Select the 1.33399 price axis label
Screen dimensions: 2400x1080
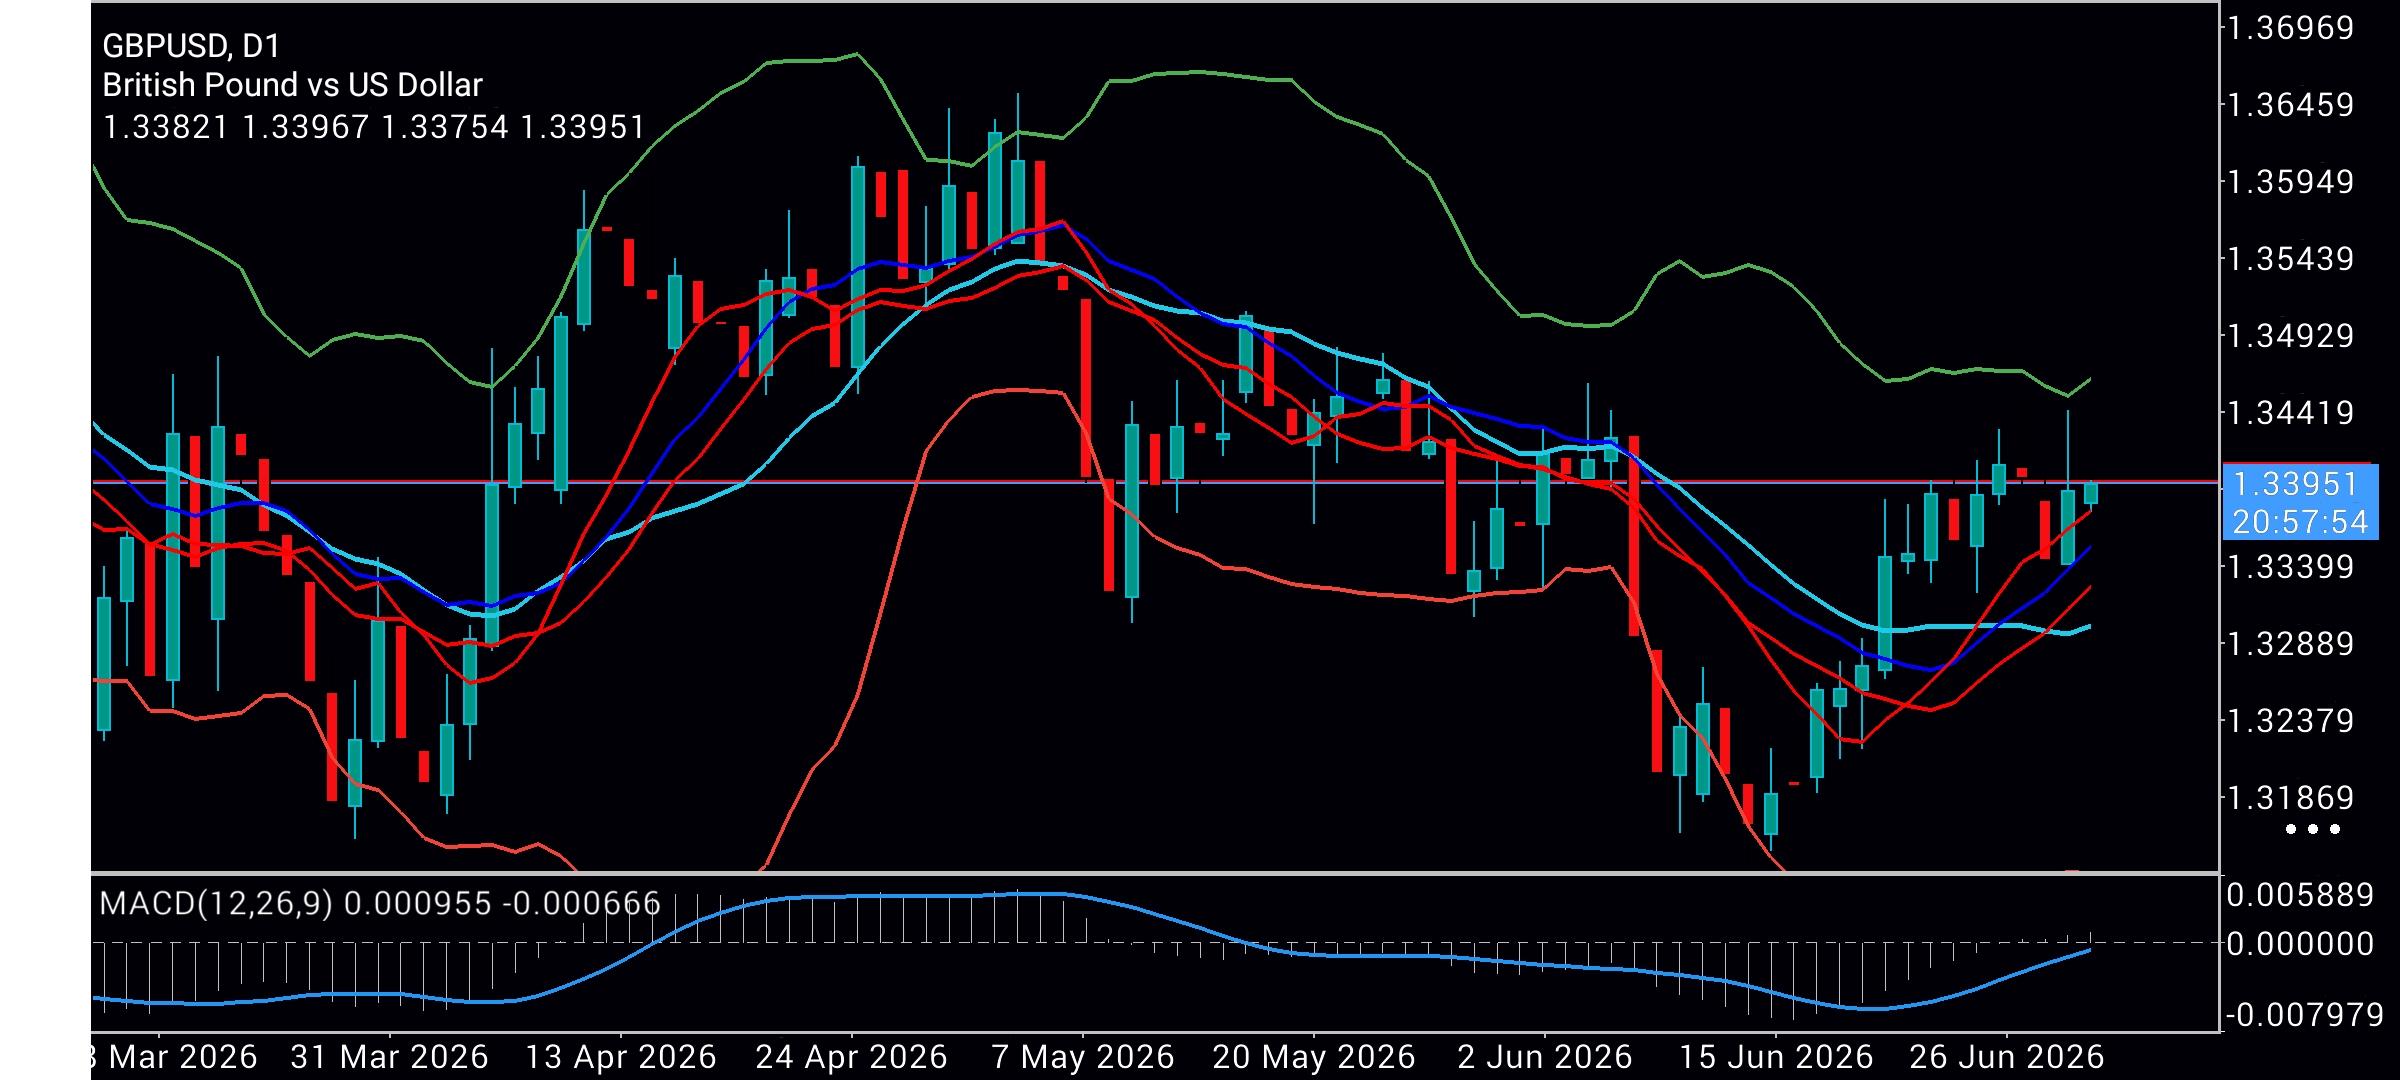click(x=2290, y=567)
